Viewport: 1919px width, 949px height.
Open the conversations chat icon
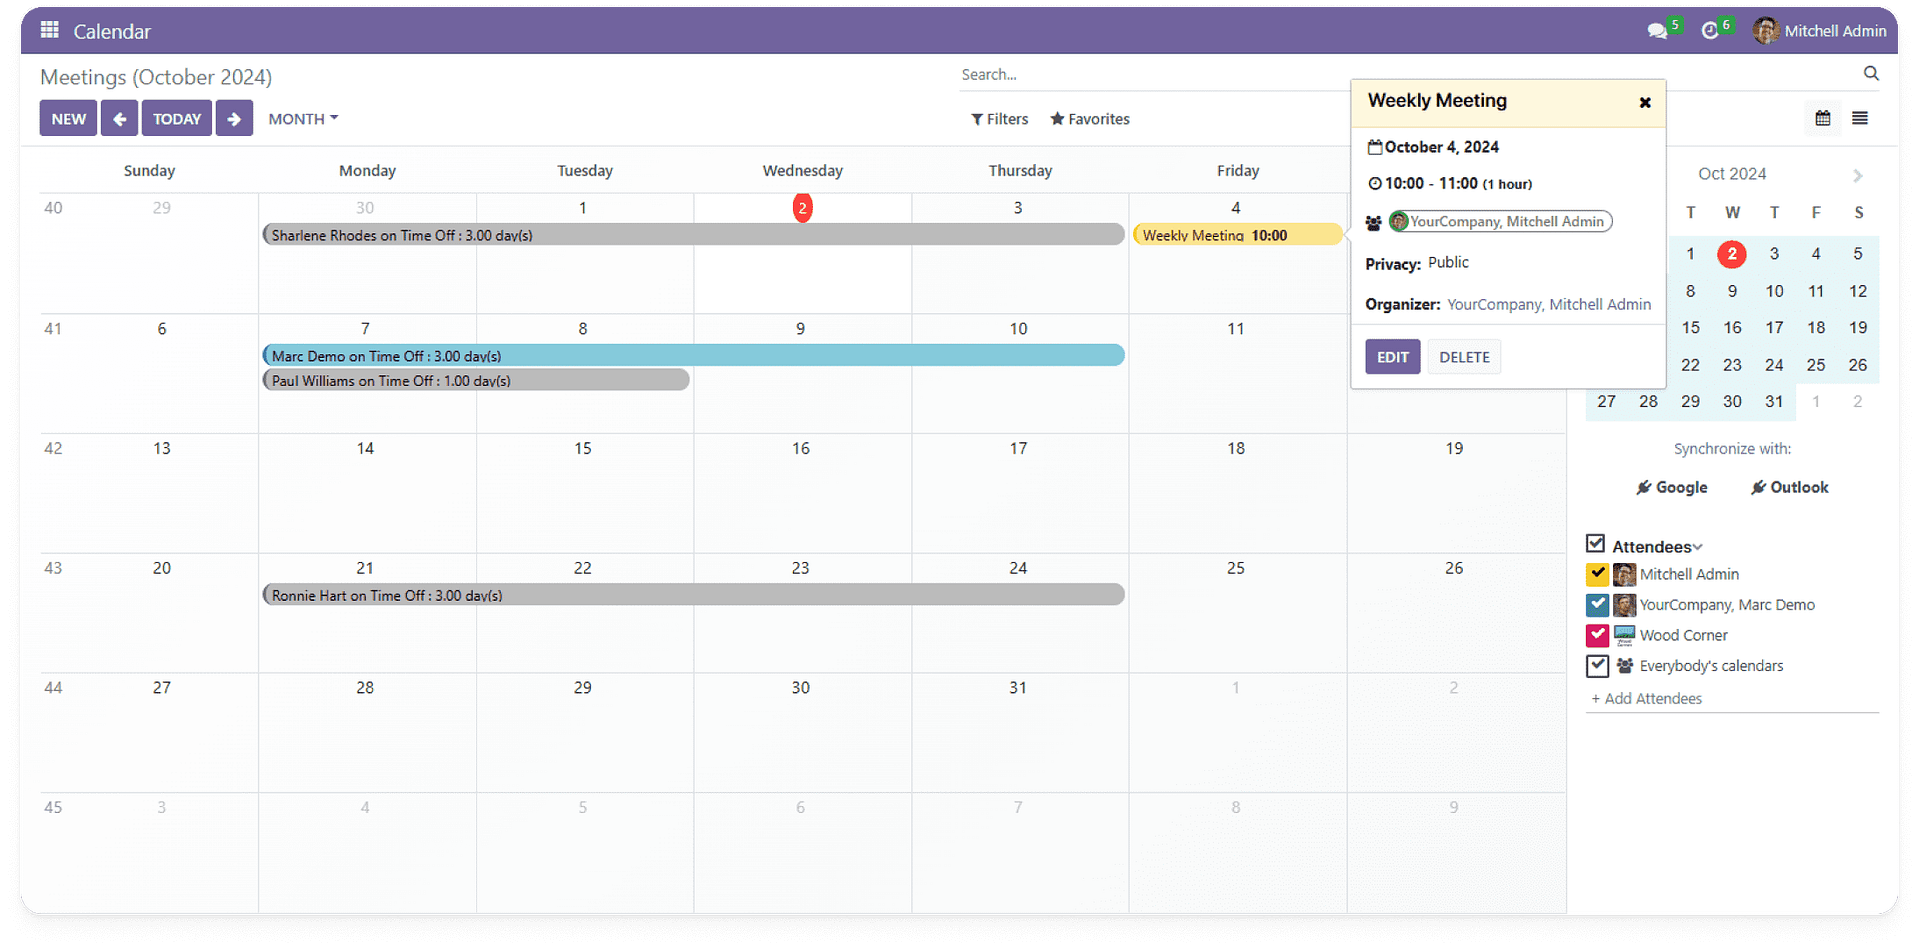pos(1657,31)
